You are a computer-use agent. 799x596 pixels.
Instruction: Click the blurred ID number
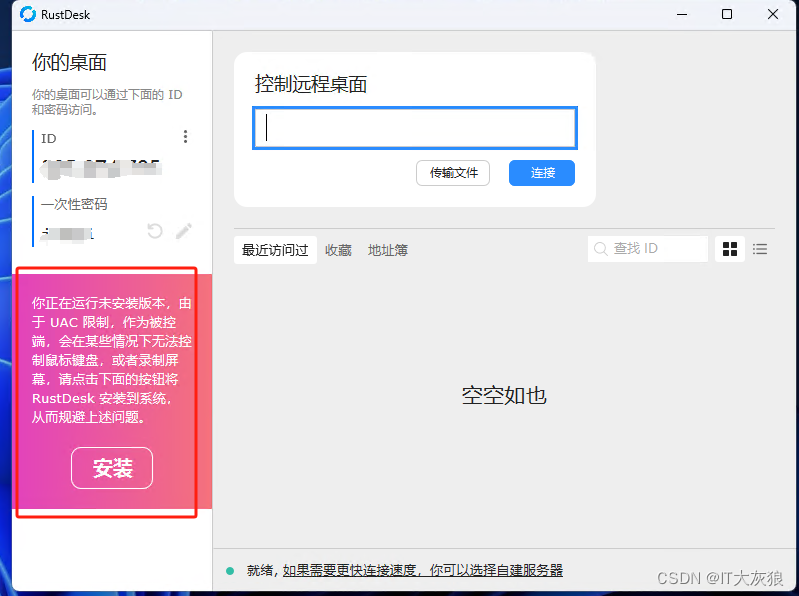pos(101,169)
